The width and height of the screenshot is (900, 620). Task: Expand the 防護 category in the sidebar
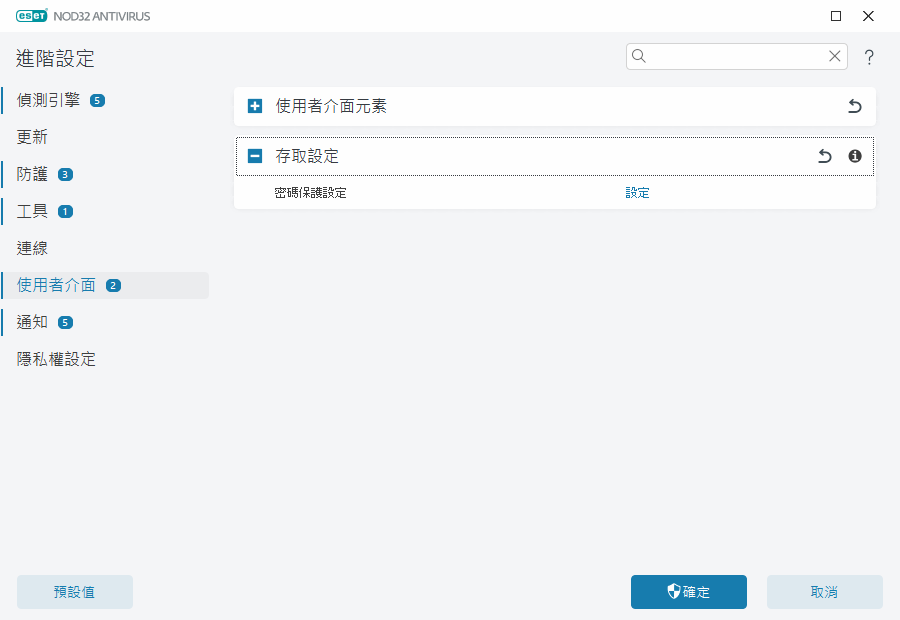tap(30, 173)
